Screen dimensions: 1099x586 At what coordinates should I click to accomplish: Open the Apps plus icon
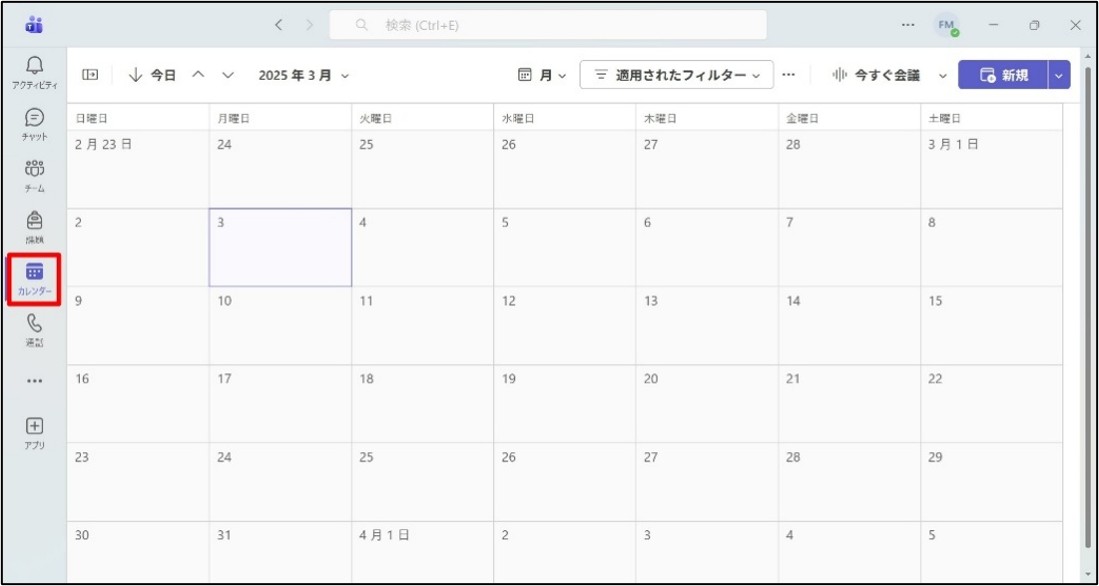[x=35, y=431]
